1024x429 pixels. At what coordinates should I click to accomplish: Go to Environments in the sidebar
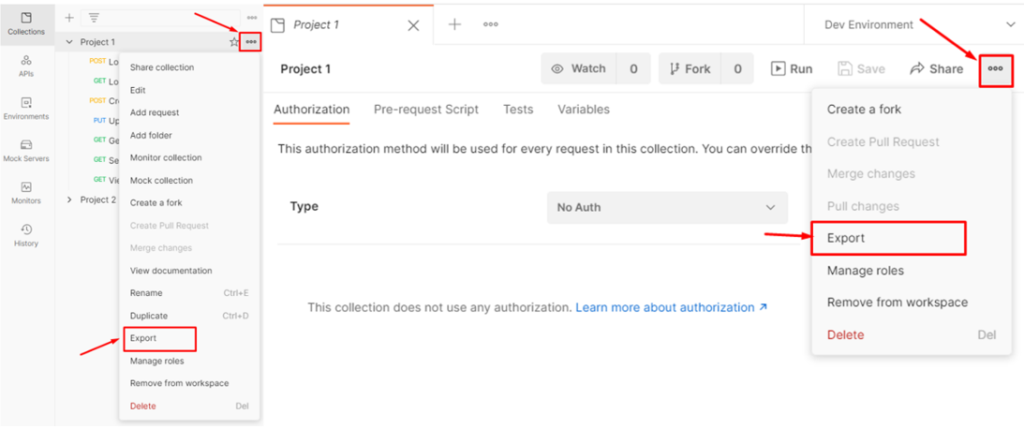[x=26, y=107]
